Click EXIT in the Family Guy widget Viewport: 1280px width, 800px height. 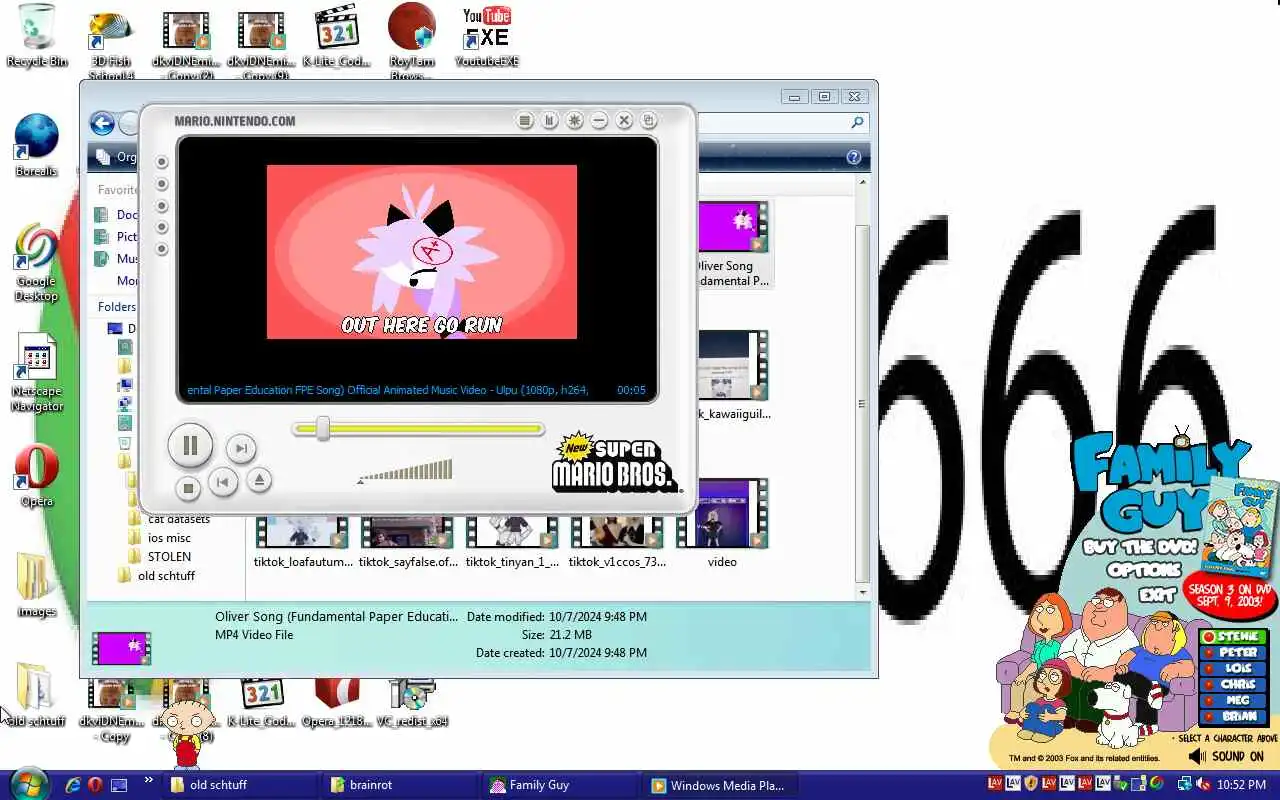point(1158,594)
